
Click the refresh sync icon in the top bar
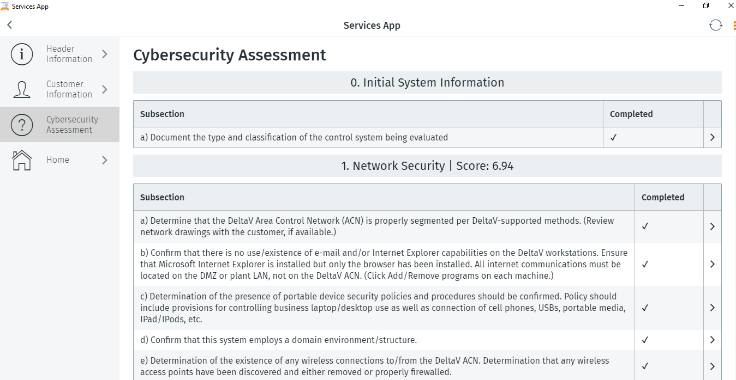(x=715, y=25)
